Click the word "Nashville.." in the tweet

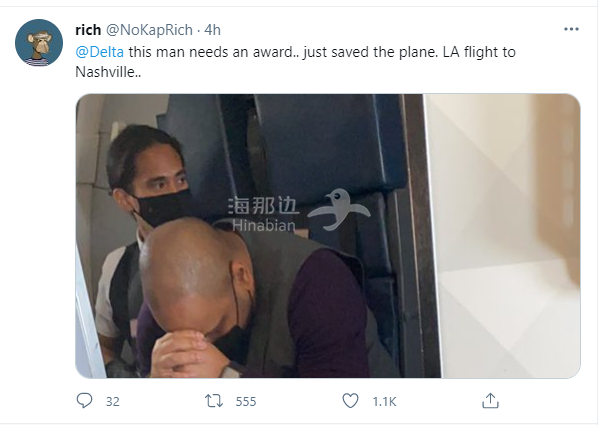(108, 72)
